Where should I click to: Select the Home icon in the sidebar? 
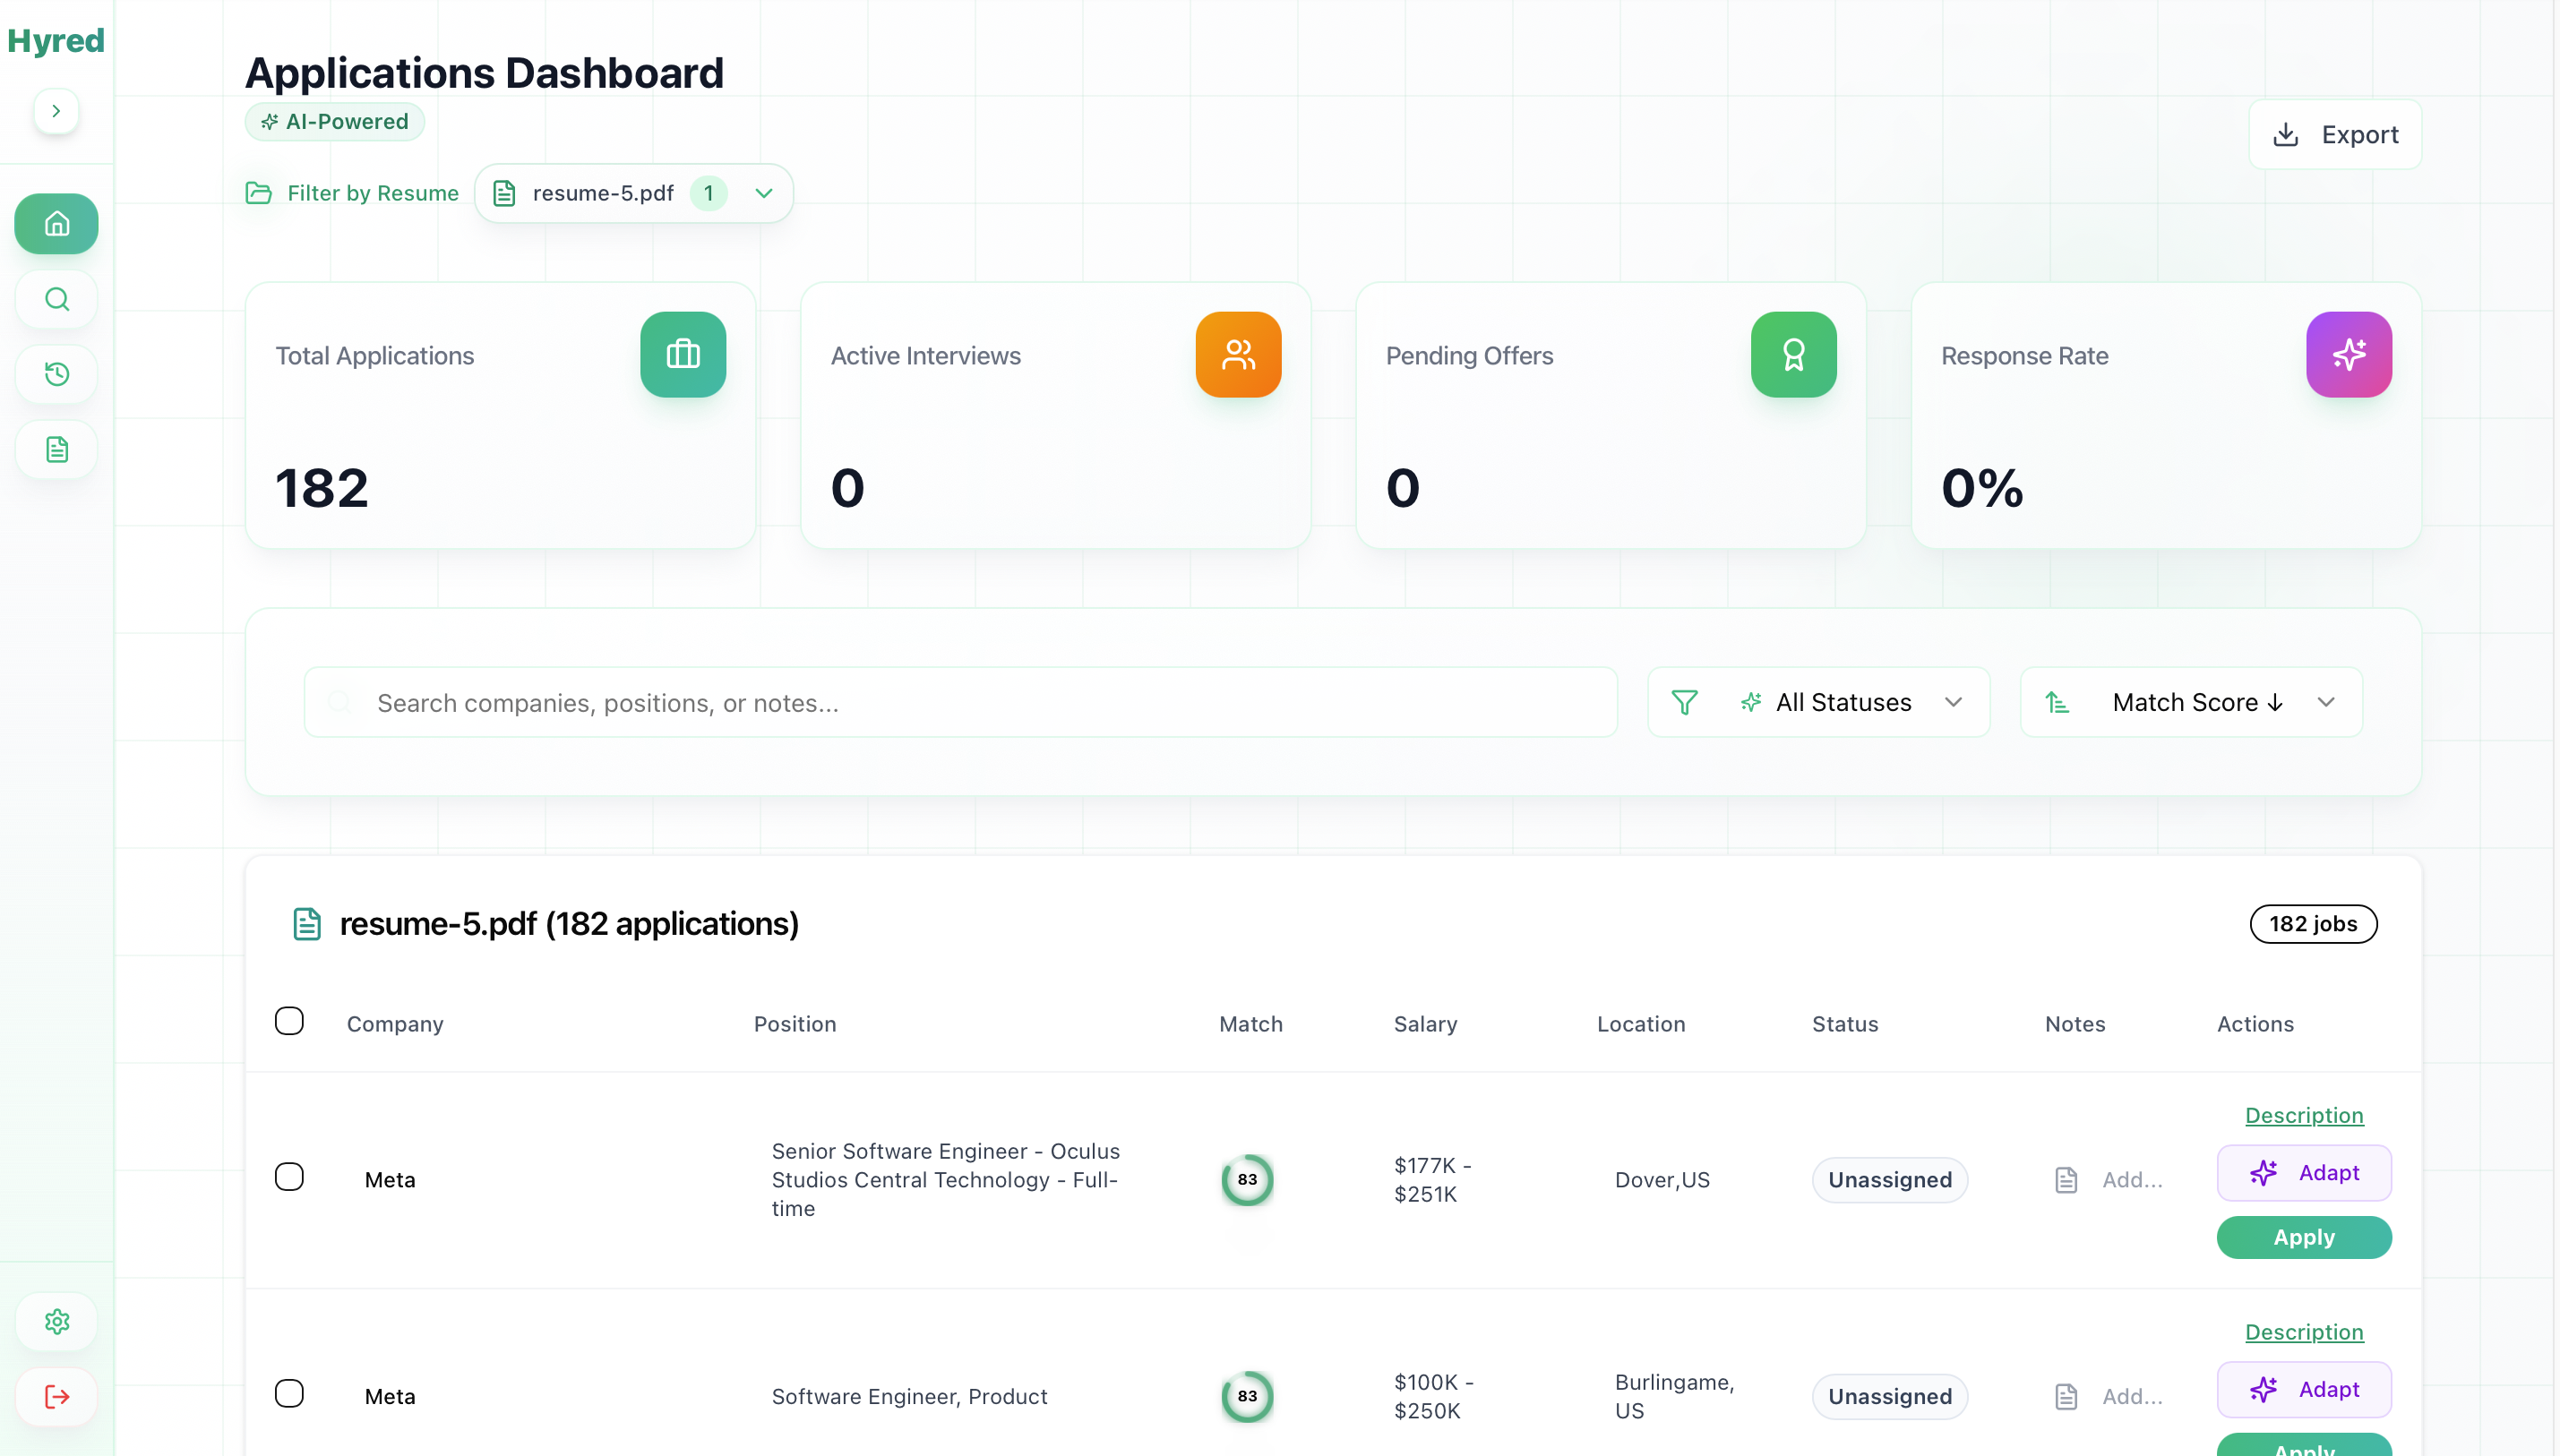point(56,223)
